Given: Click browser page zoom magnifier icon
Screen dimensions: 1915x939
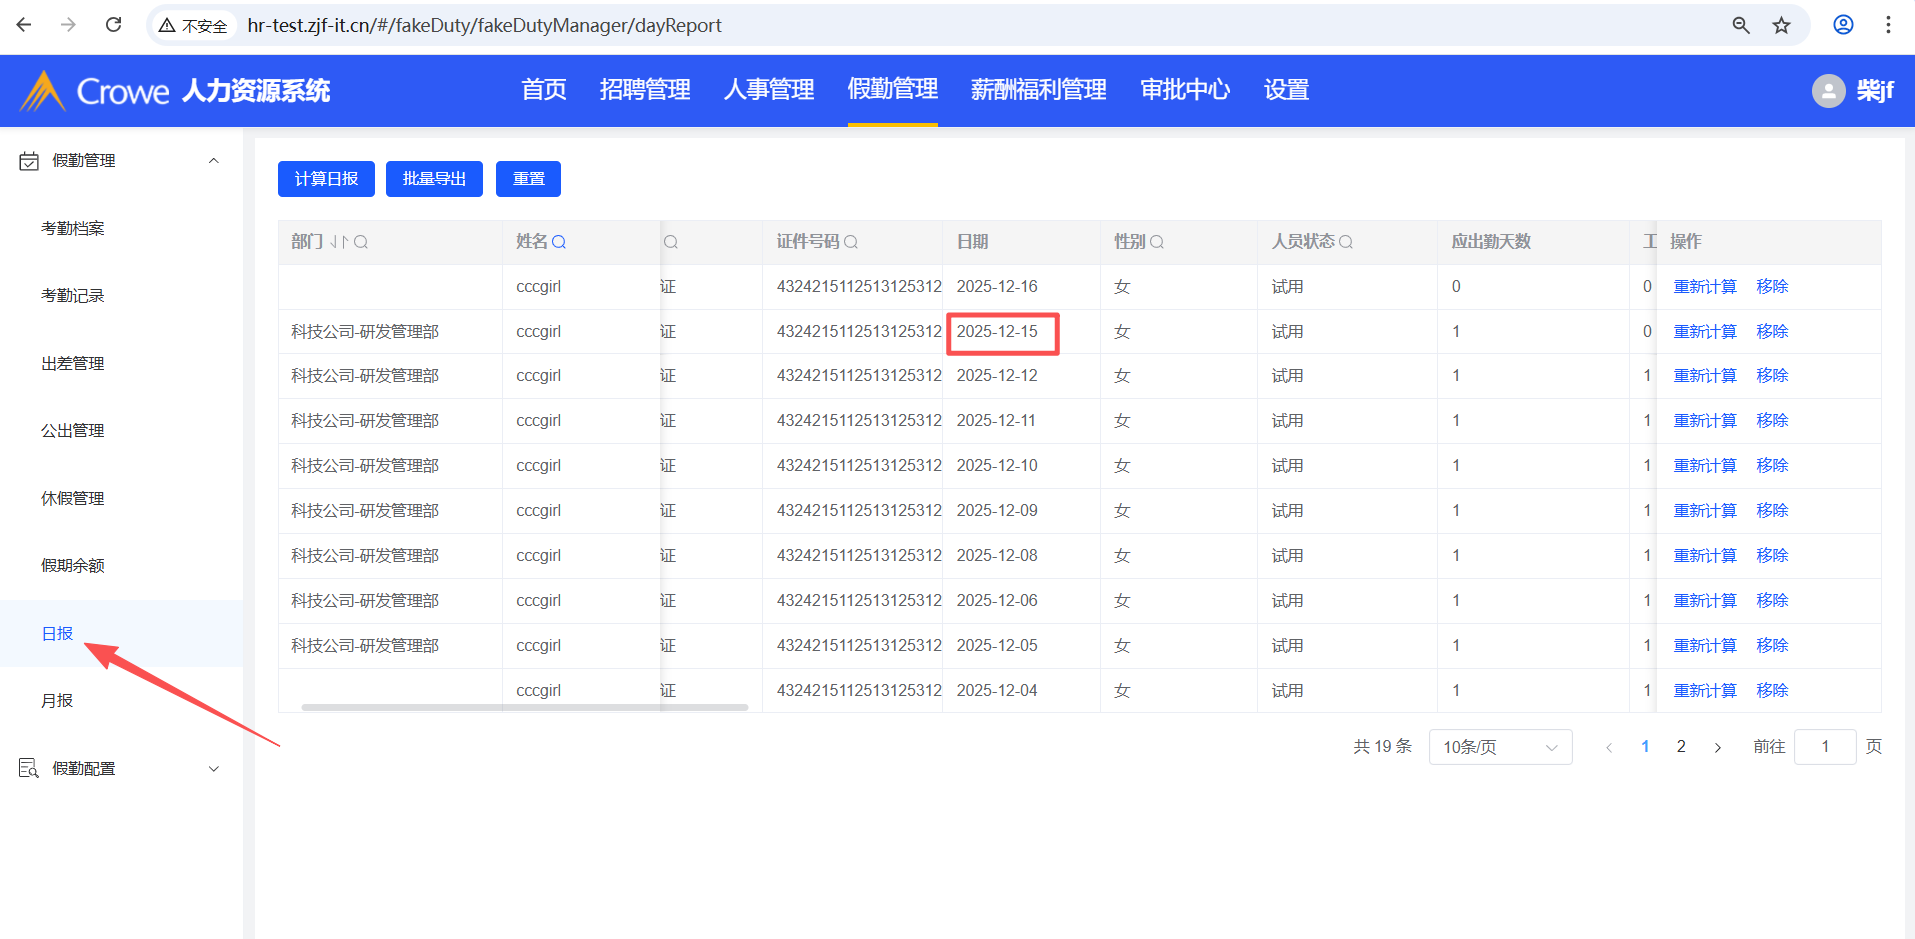Looking at the screenshot, I should (x=1741, y=25).
